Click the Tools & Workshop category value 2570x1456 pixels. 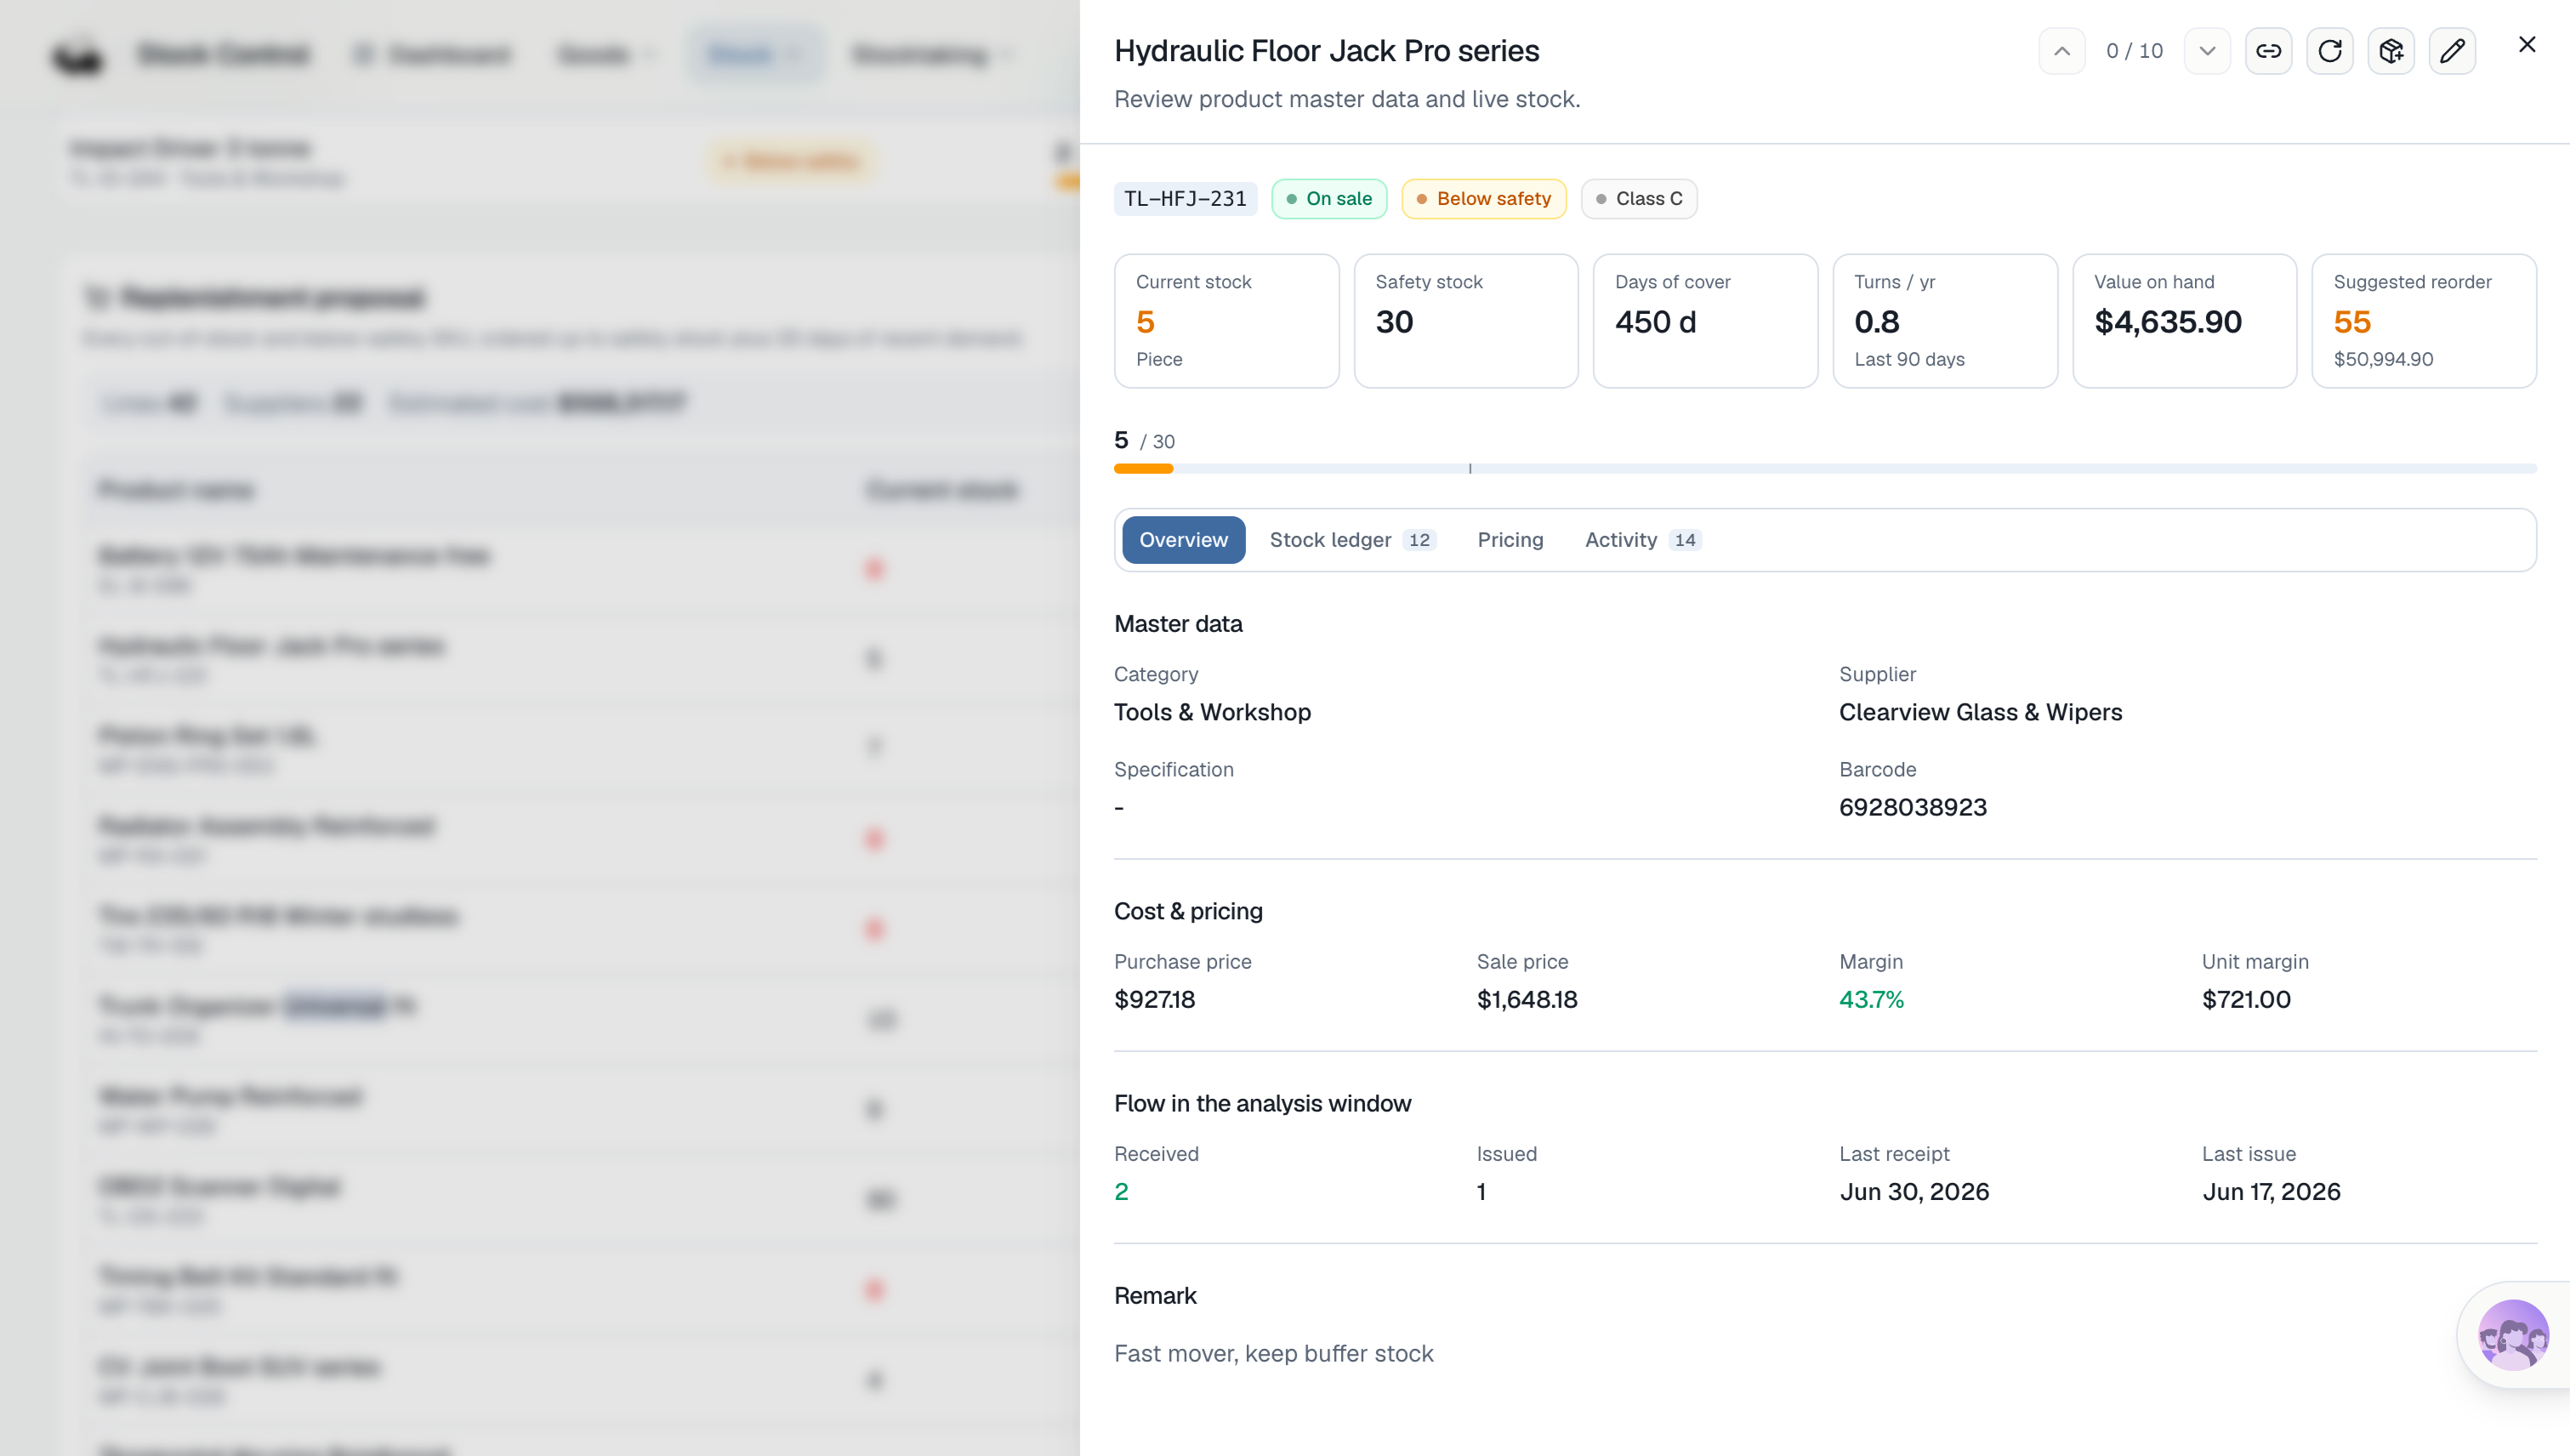[1212, 712]
